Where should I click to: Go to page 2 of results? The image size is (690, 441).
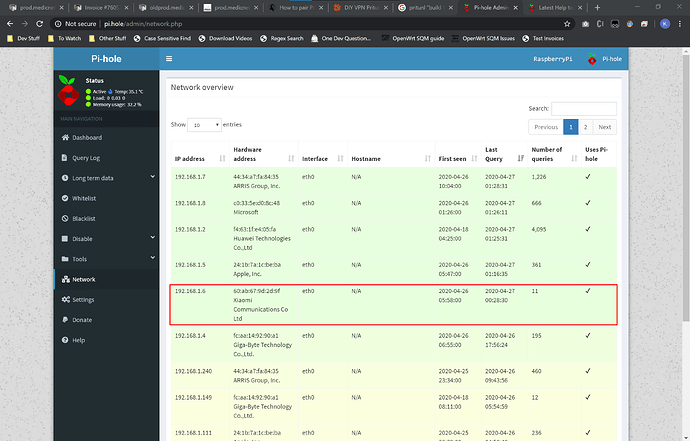click(587, 127)
